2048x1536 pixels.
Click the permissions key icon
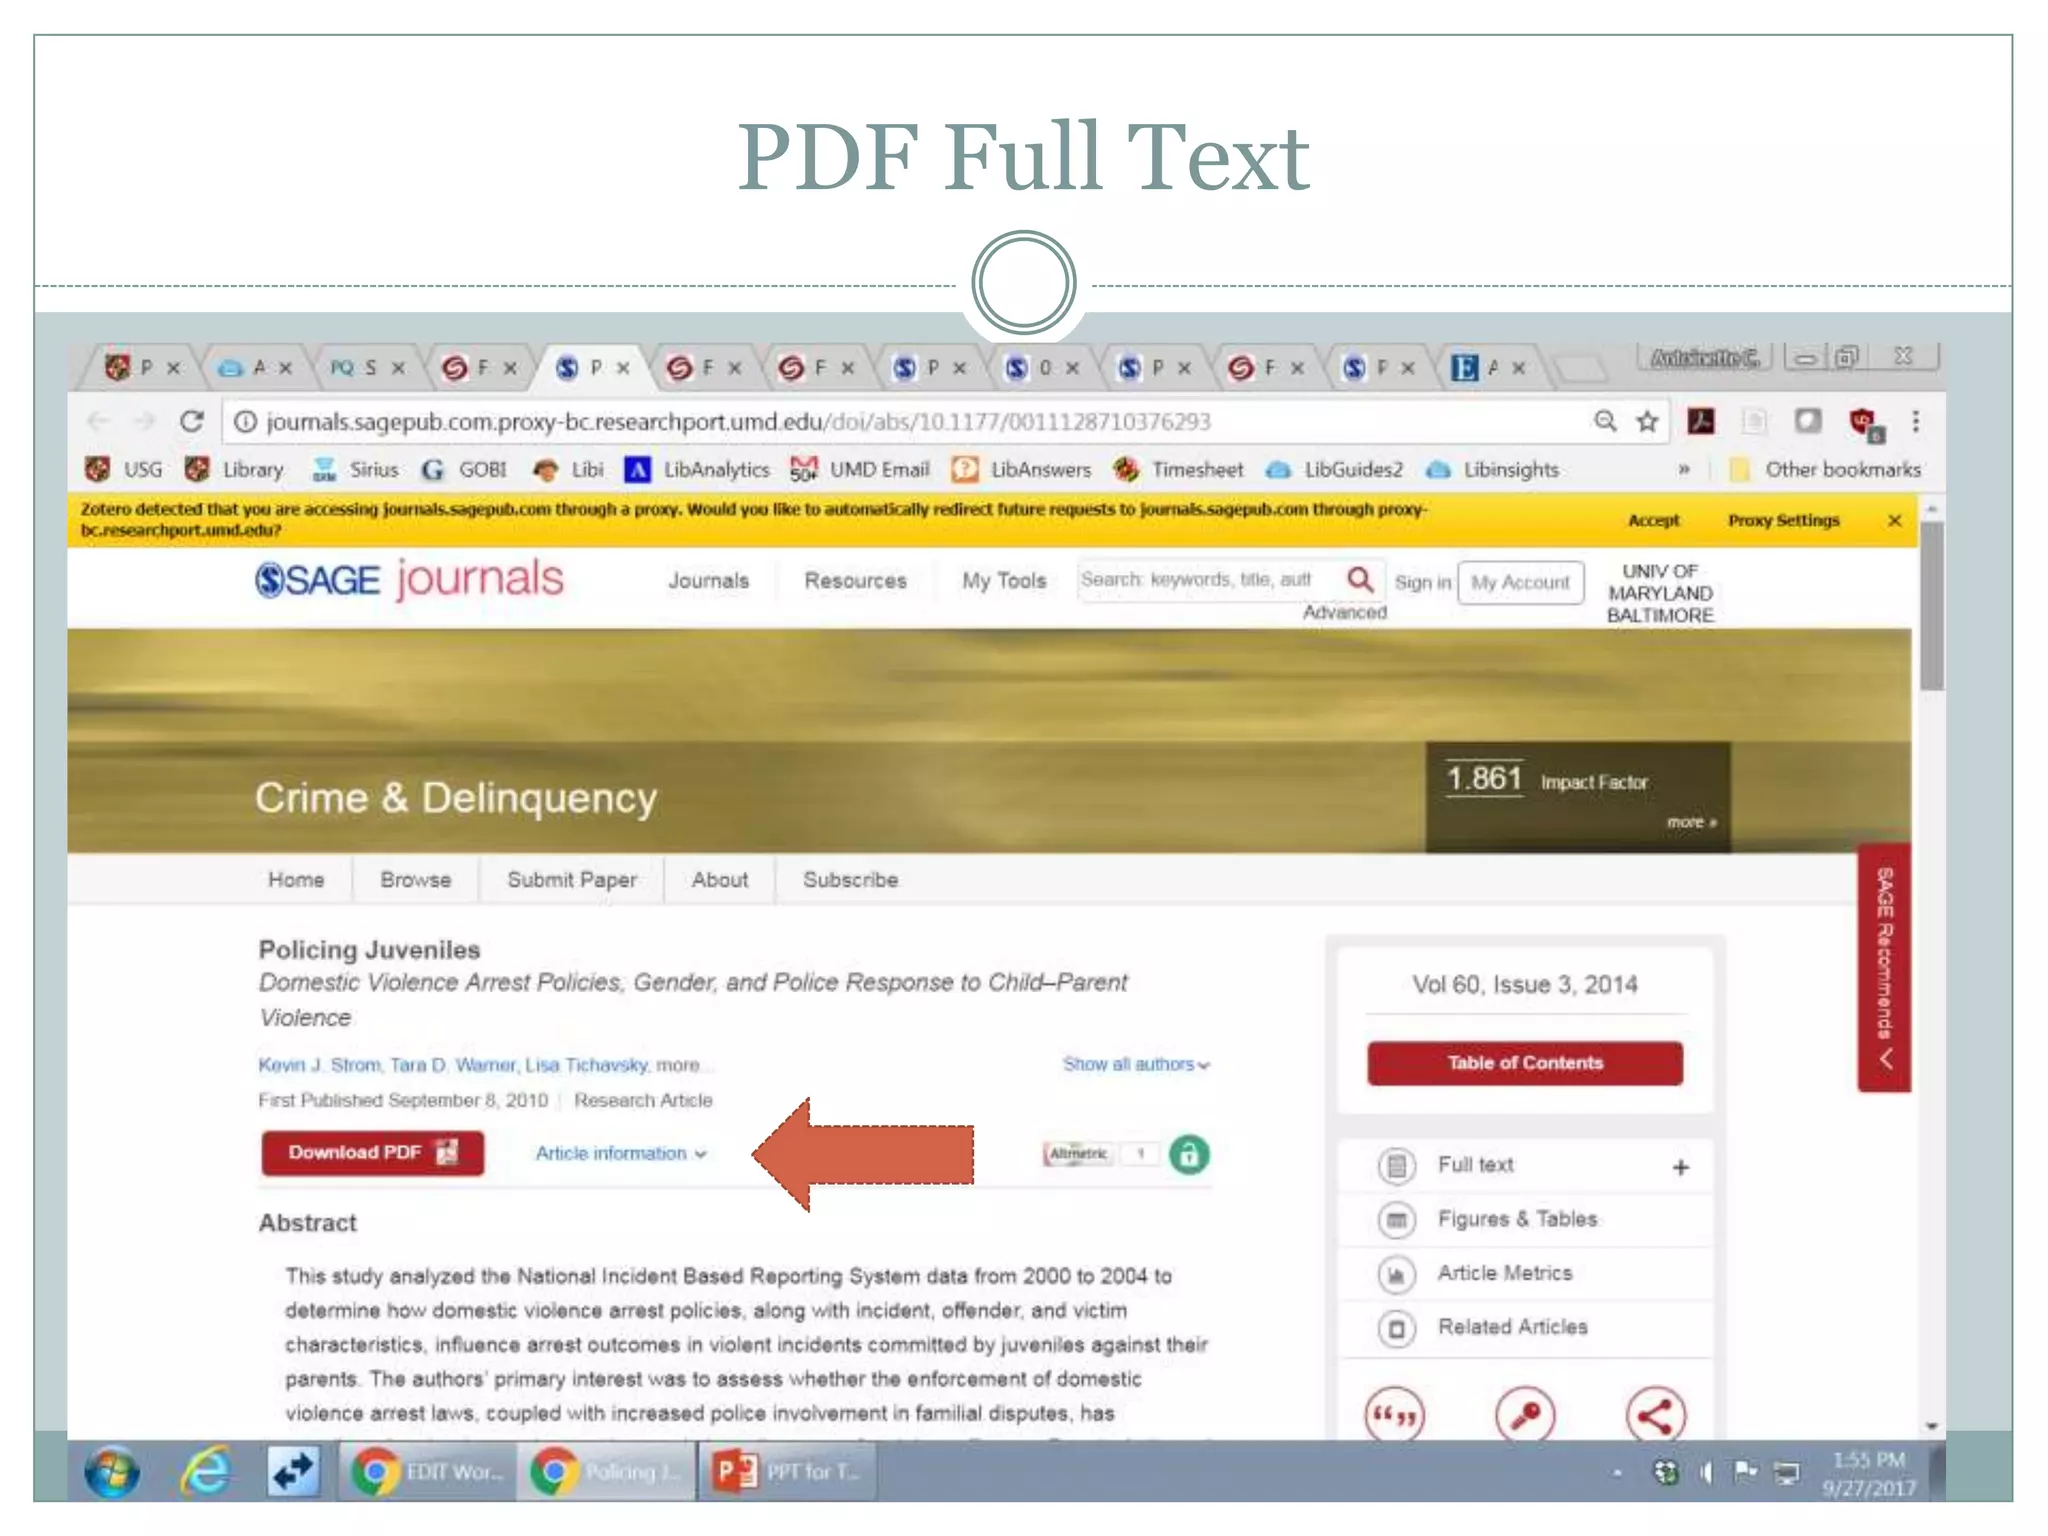tap(1524, 1415)
